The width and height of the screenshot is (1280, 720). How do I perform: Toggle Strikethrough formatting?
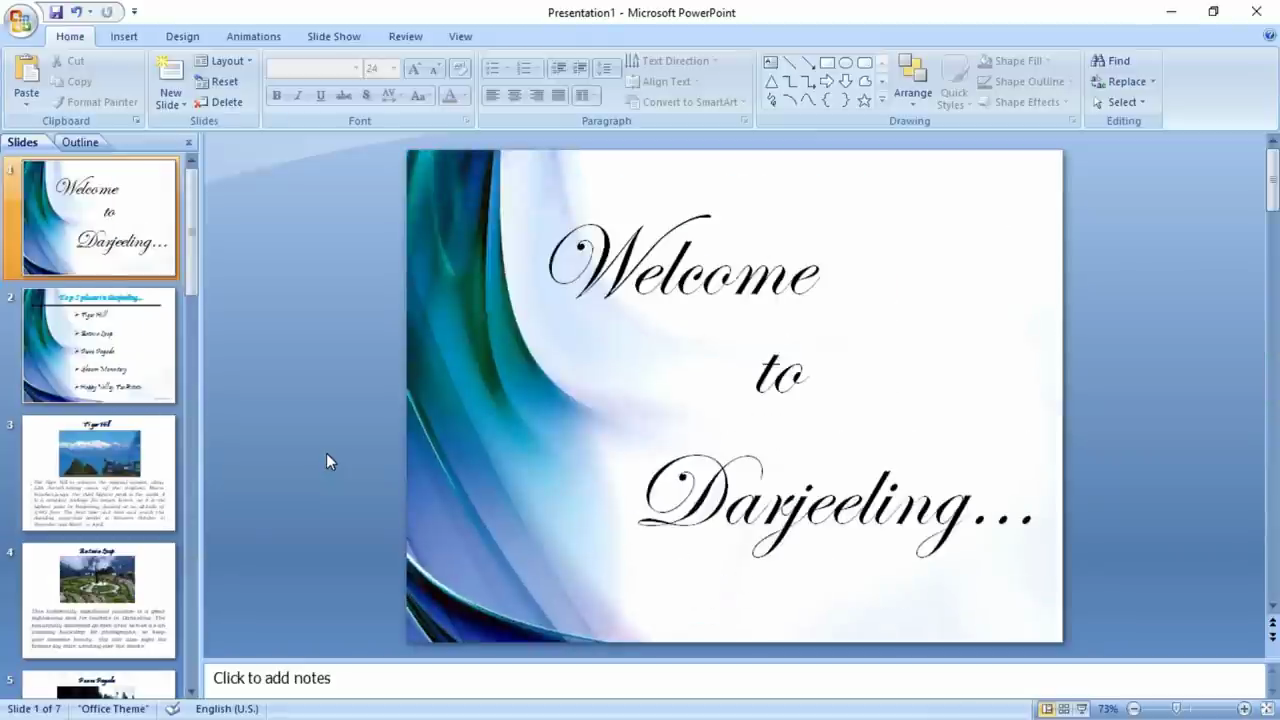(343, 96)
